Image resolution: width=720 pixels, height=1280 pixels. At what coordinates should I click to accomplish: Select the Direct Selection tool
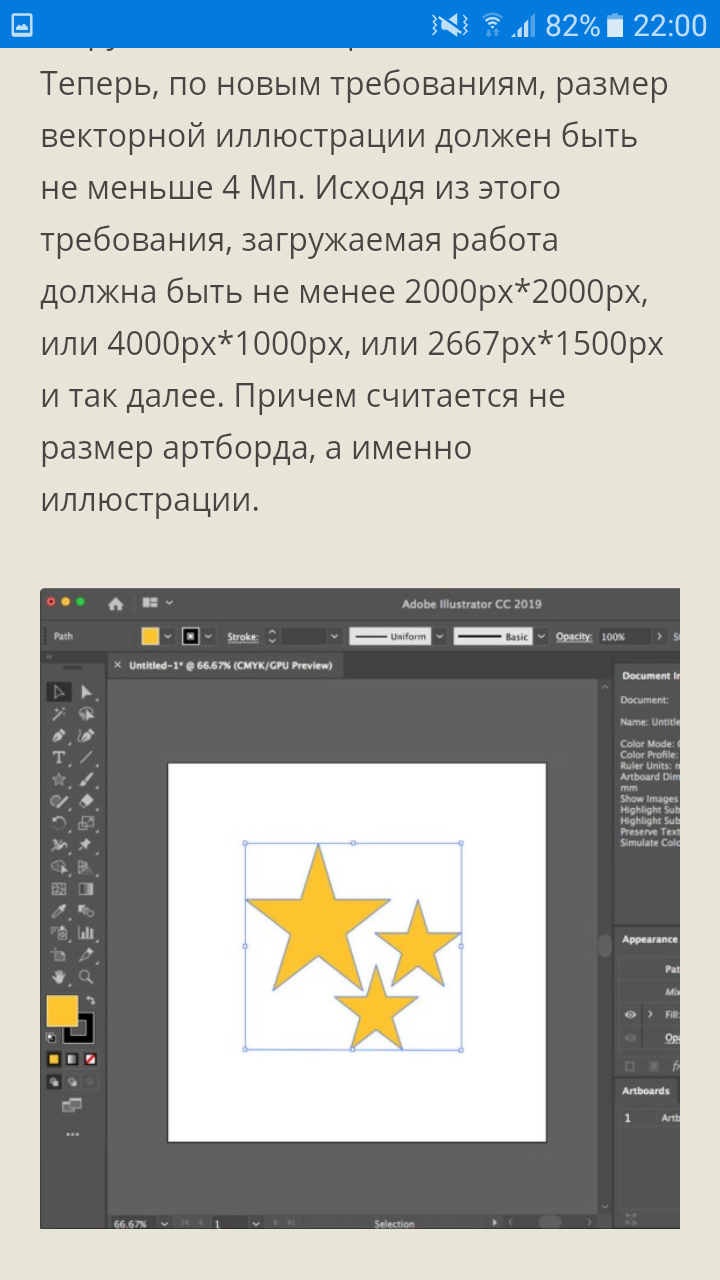click(x=87, y=692)
